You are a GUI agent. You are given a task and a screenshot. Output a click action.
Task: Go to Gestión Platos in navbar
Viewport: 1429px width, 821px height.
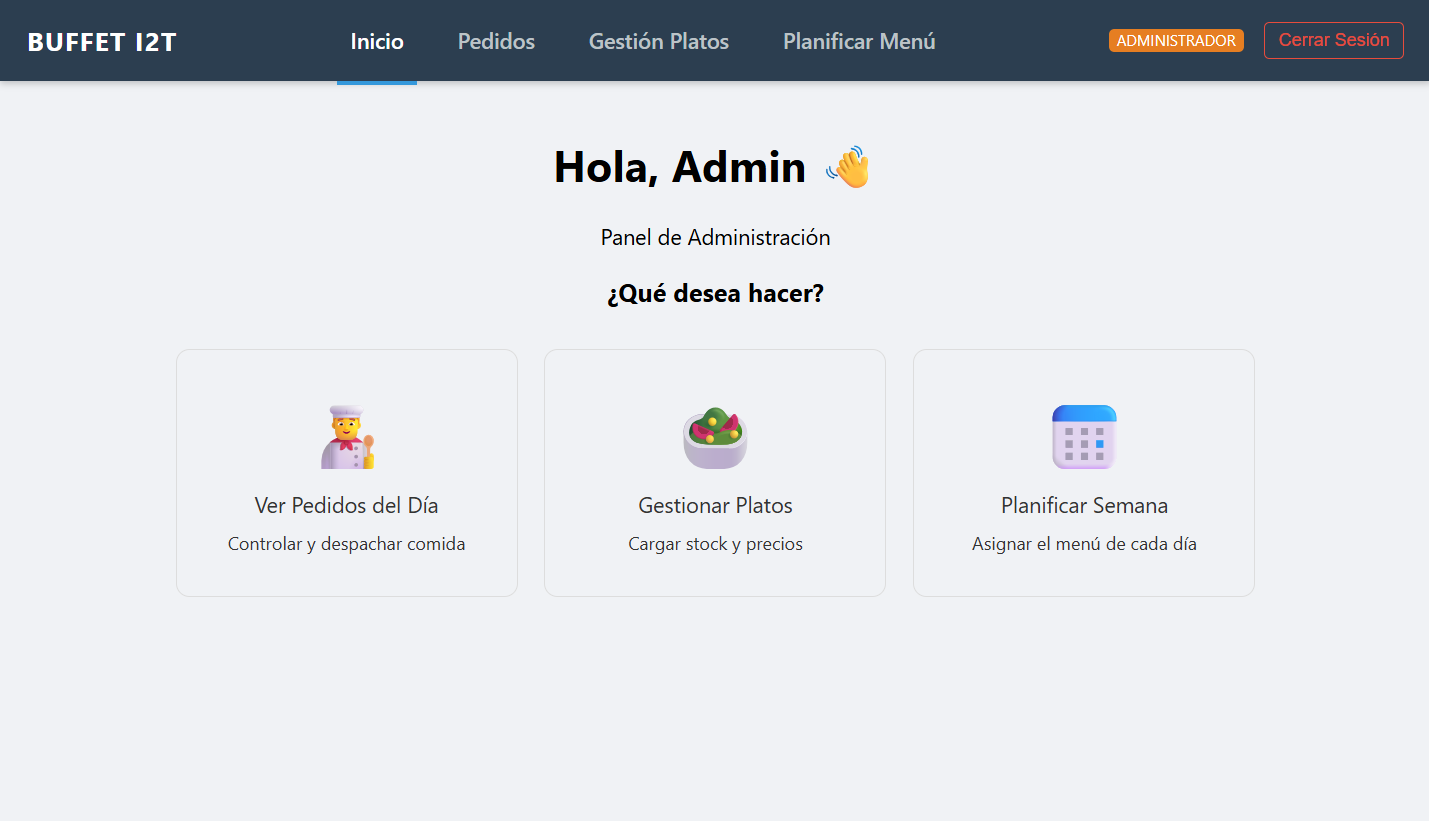coord(658,42)
